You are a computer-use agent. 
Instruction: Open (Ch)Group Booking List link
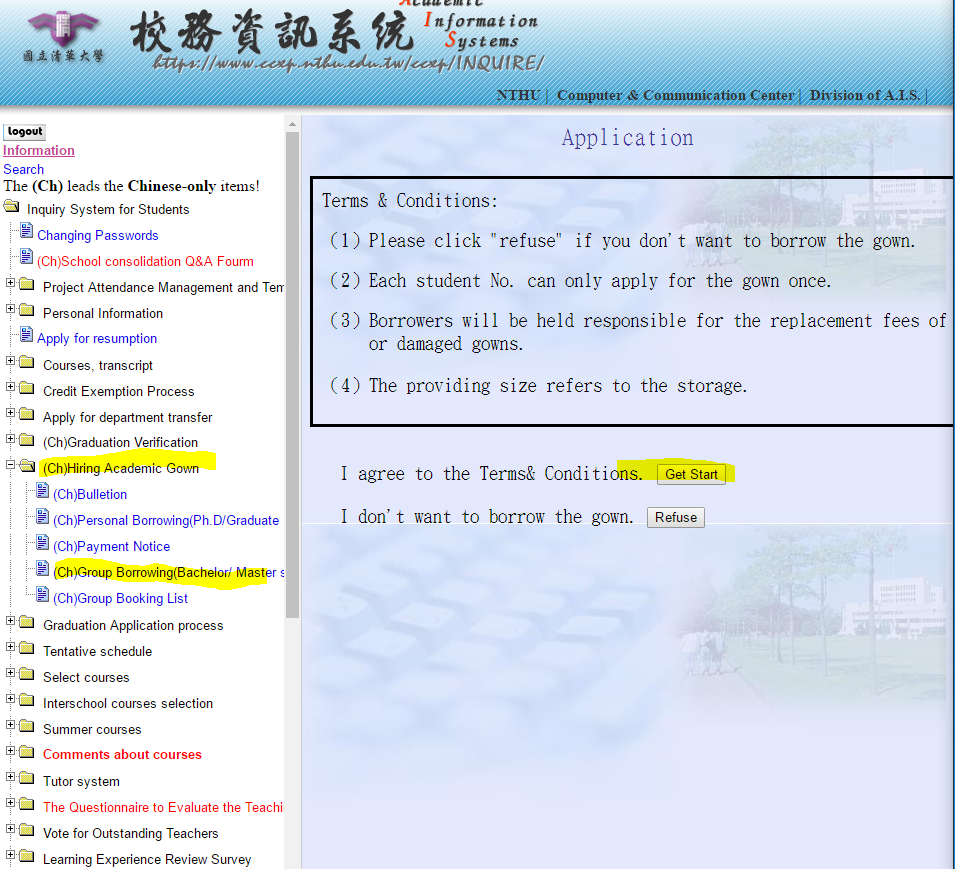(120, 599)
